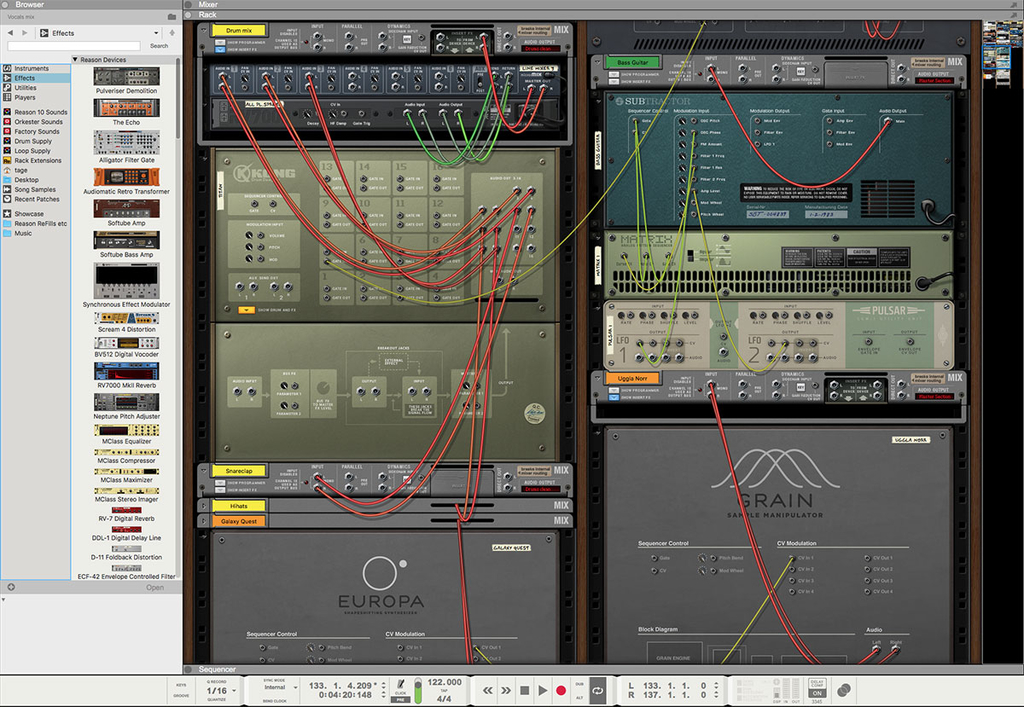Click the rewind transport button

pos(487,690)
